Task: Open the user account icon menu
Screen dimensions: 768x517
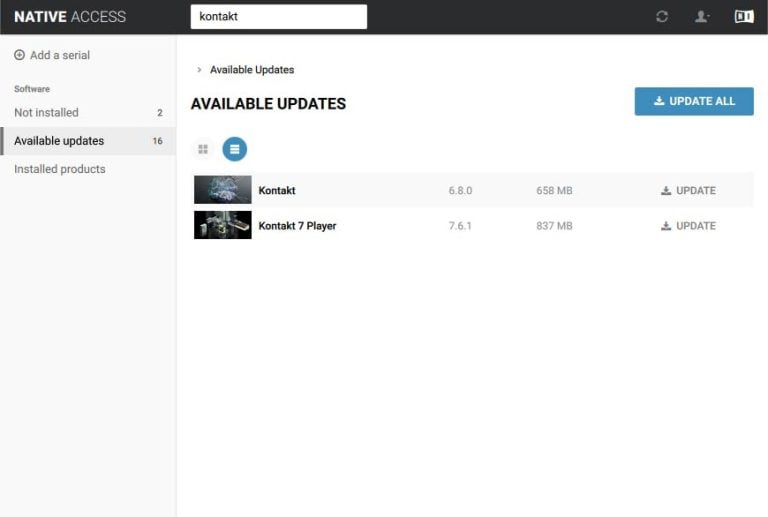Action: 702,17
